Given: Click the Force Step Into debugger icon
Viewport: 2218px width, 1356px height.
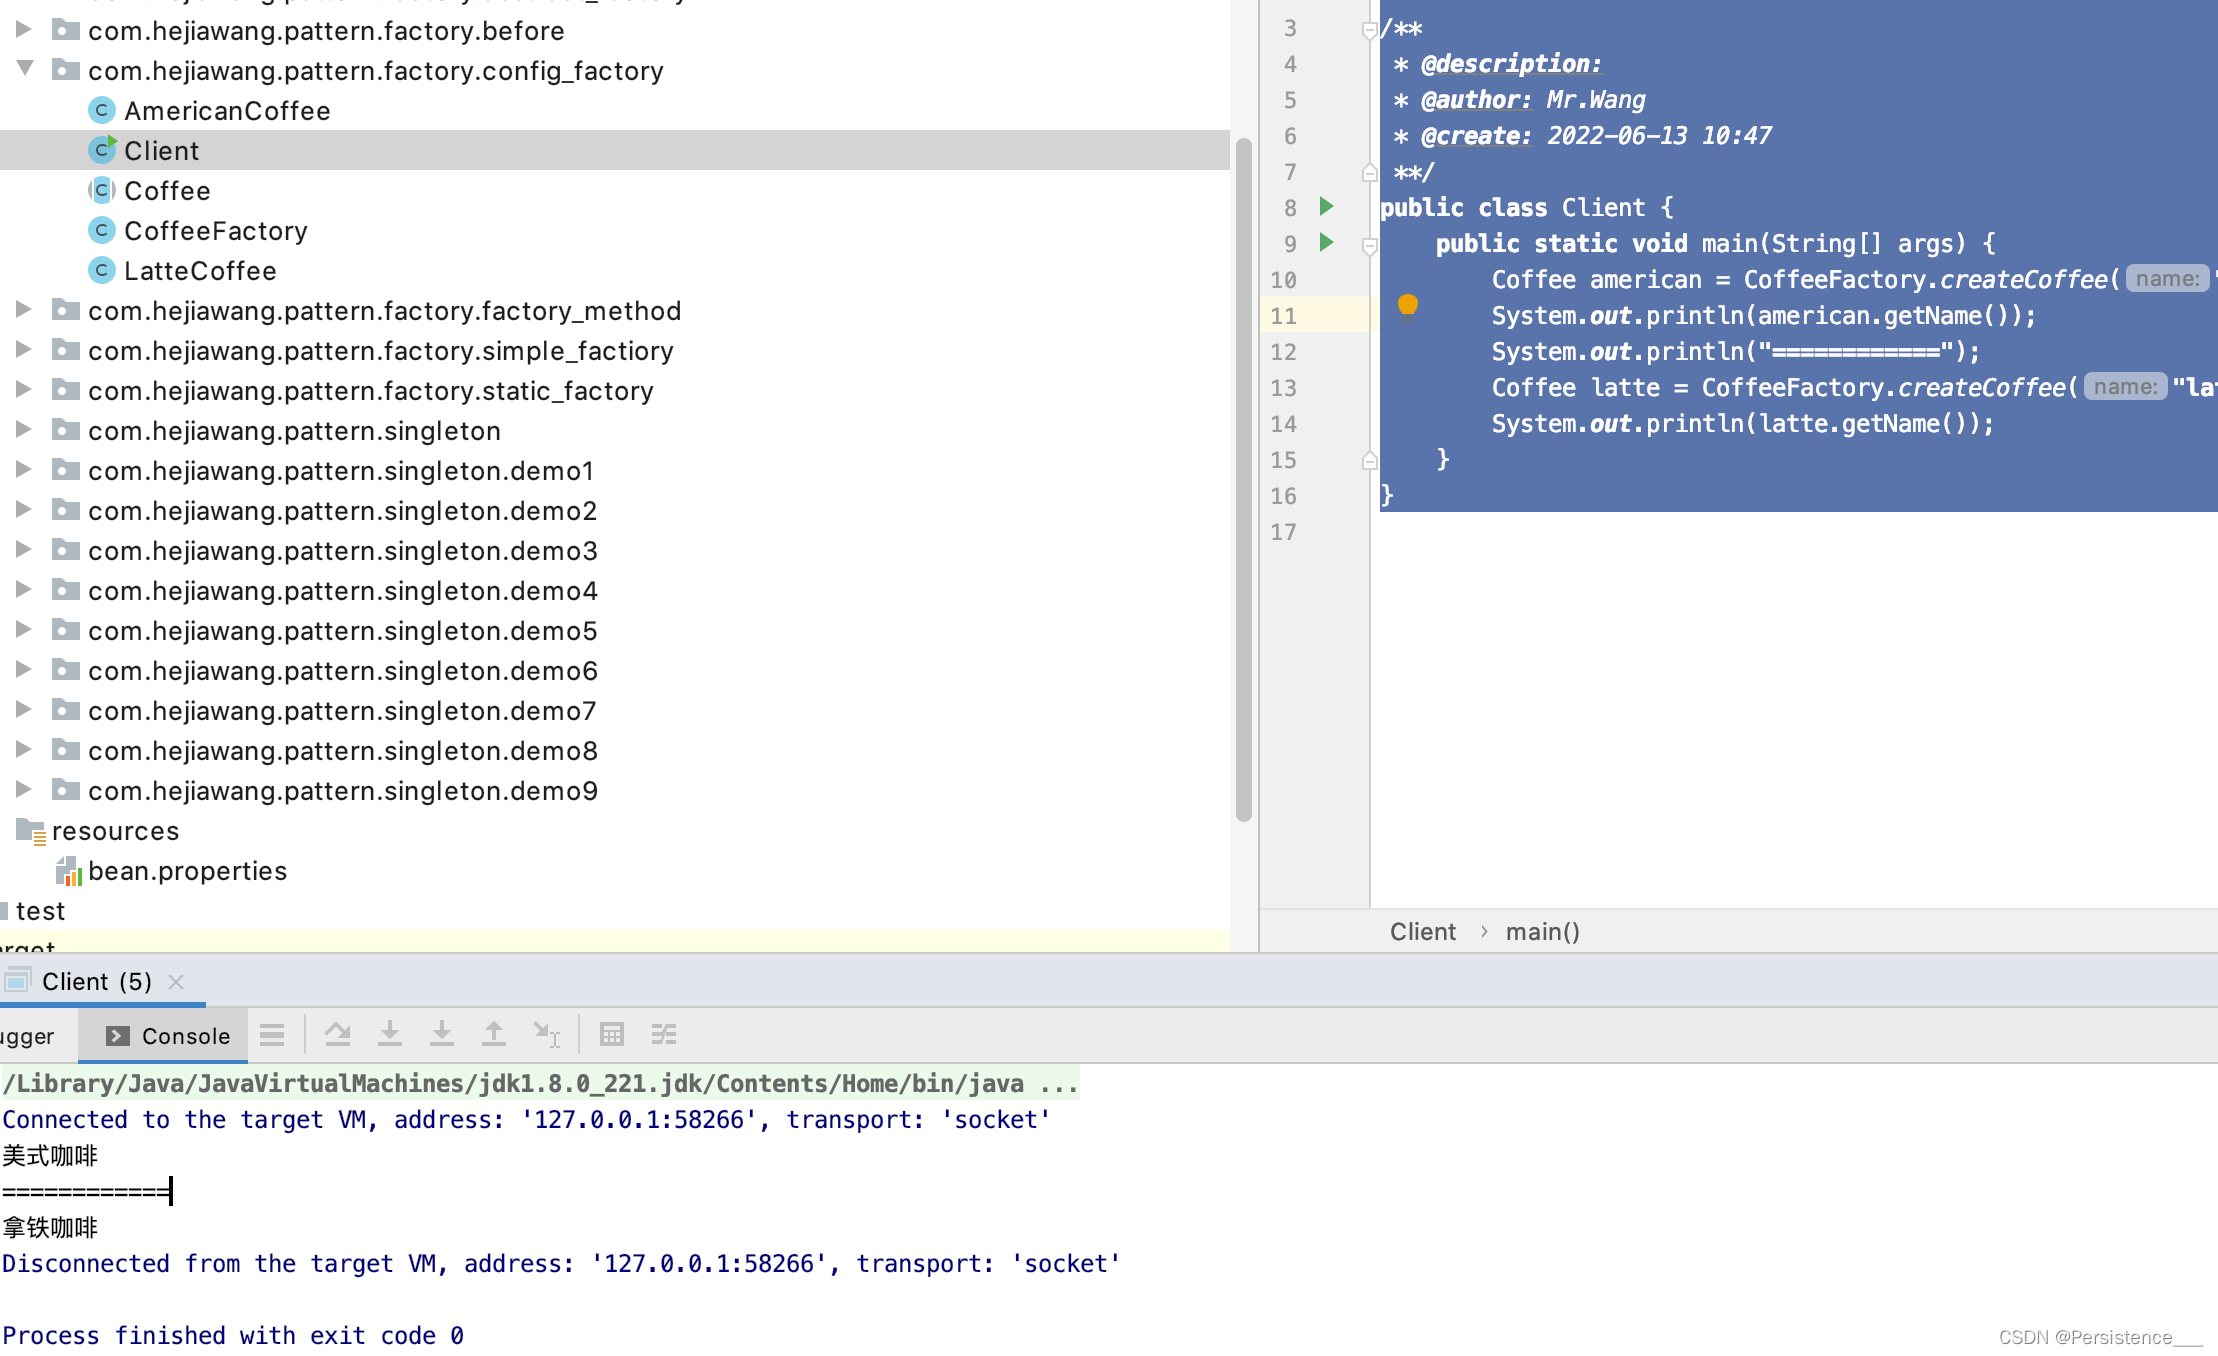Looking at the screenshot, I should click(442, 1035).
